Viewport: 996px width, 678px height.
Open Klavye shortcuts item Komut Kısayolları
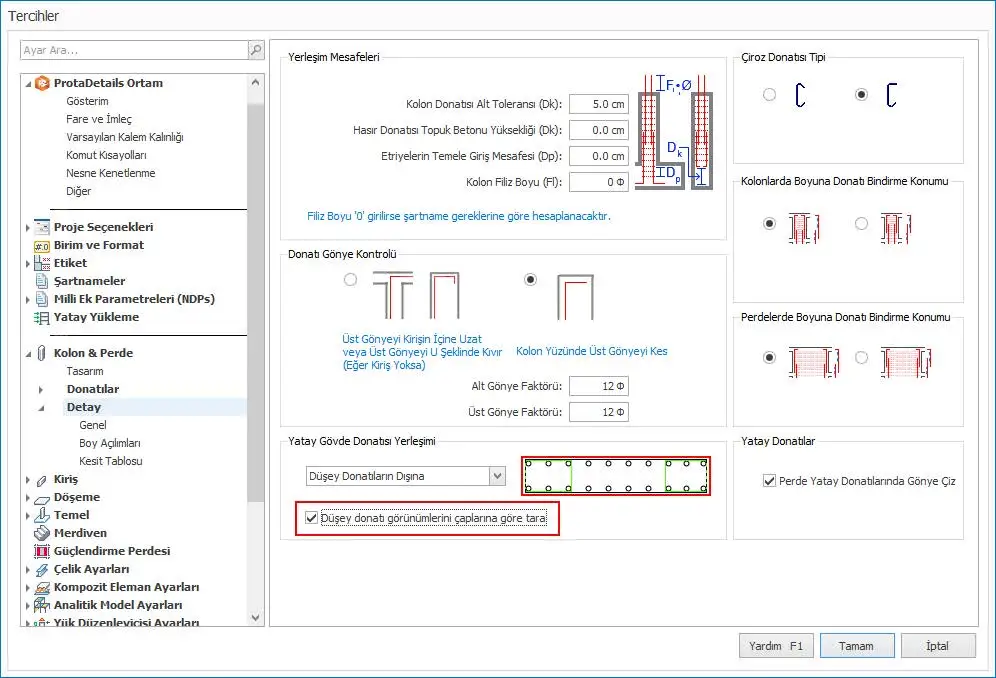pos(106,155)
